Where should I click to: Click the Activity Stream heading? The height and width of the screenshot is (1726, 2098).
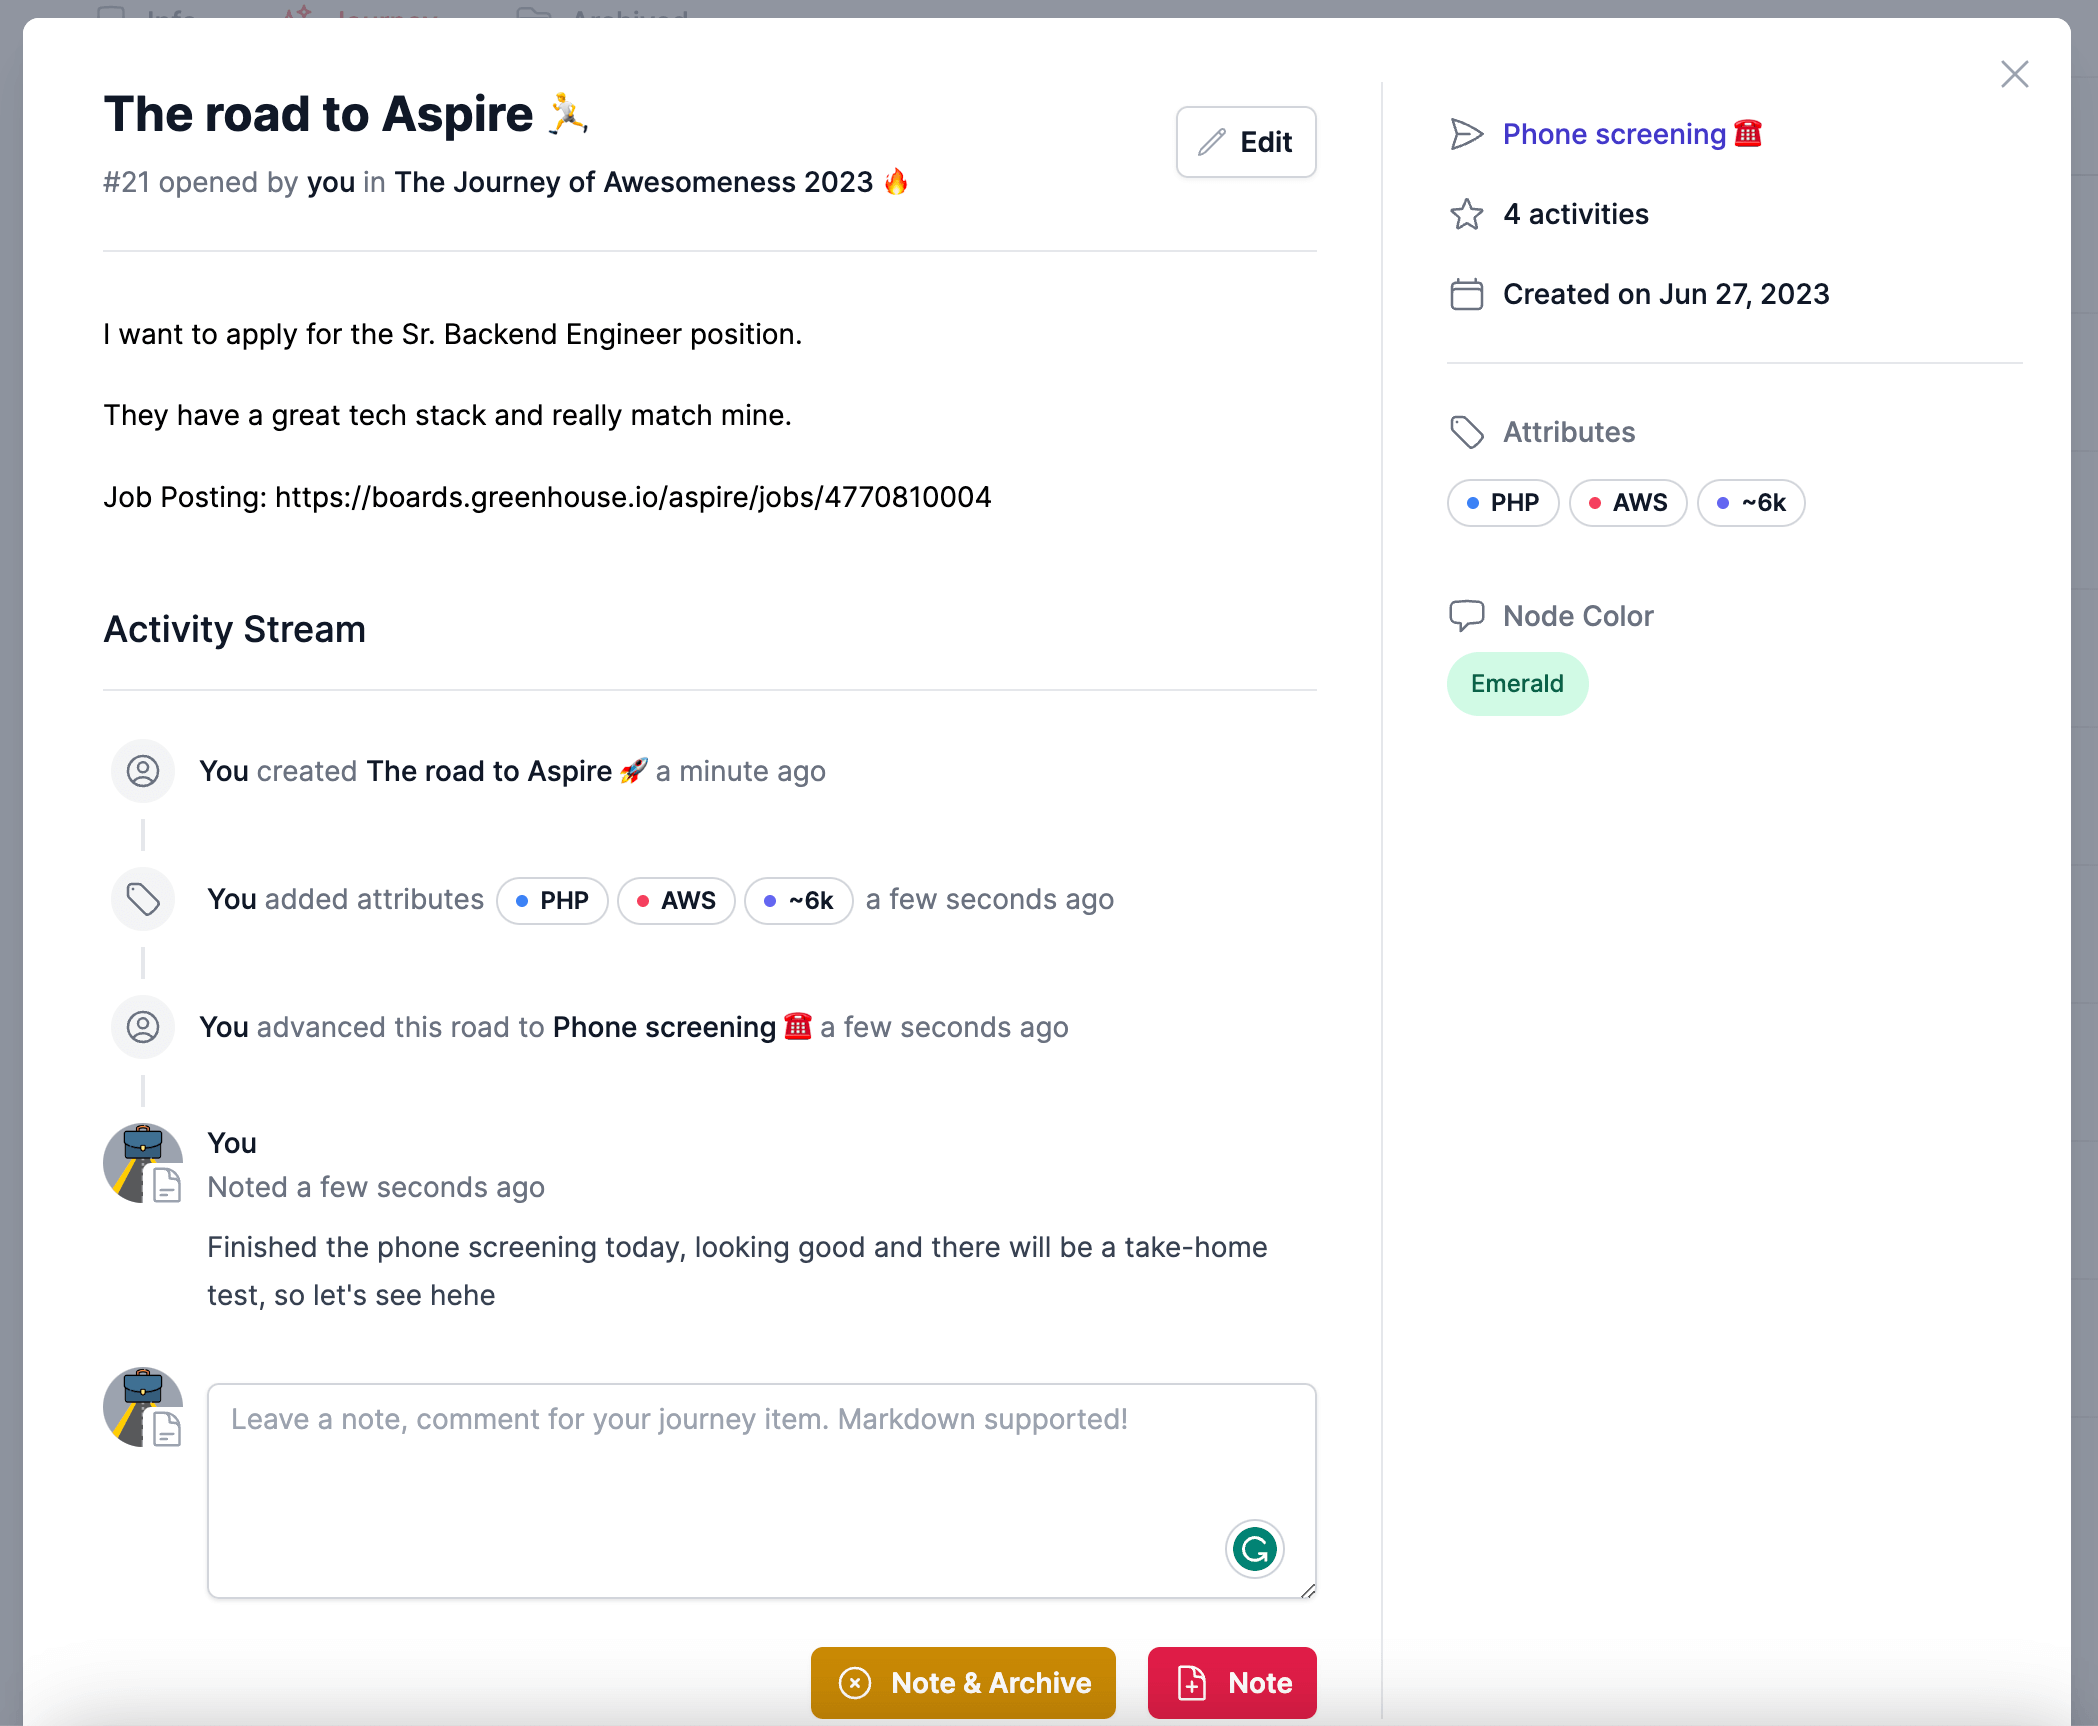tap(235, 629)
